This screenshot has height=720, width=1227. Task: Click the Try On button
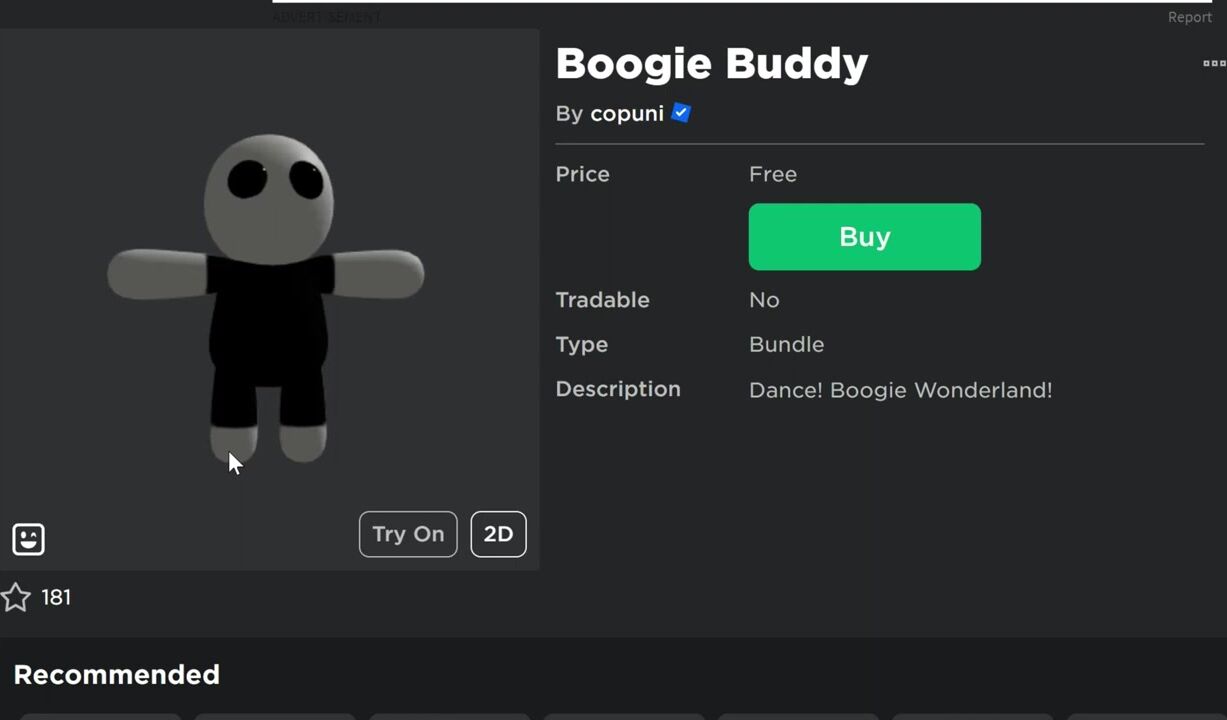pos(408,534)
